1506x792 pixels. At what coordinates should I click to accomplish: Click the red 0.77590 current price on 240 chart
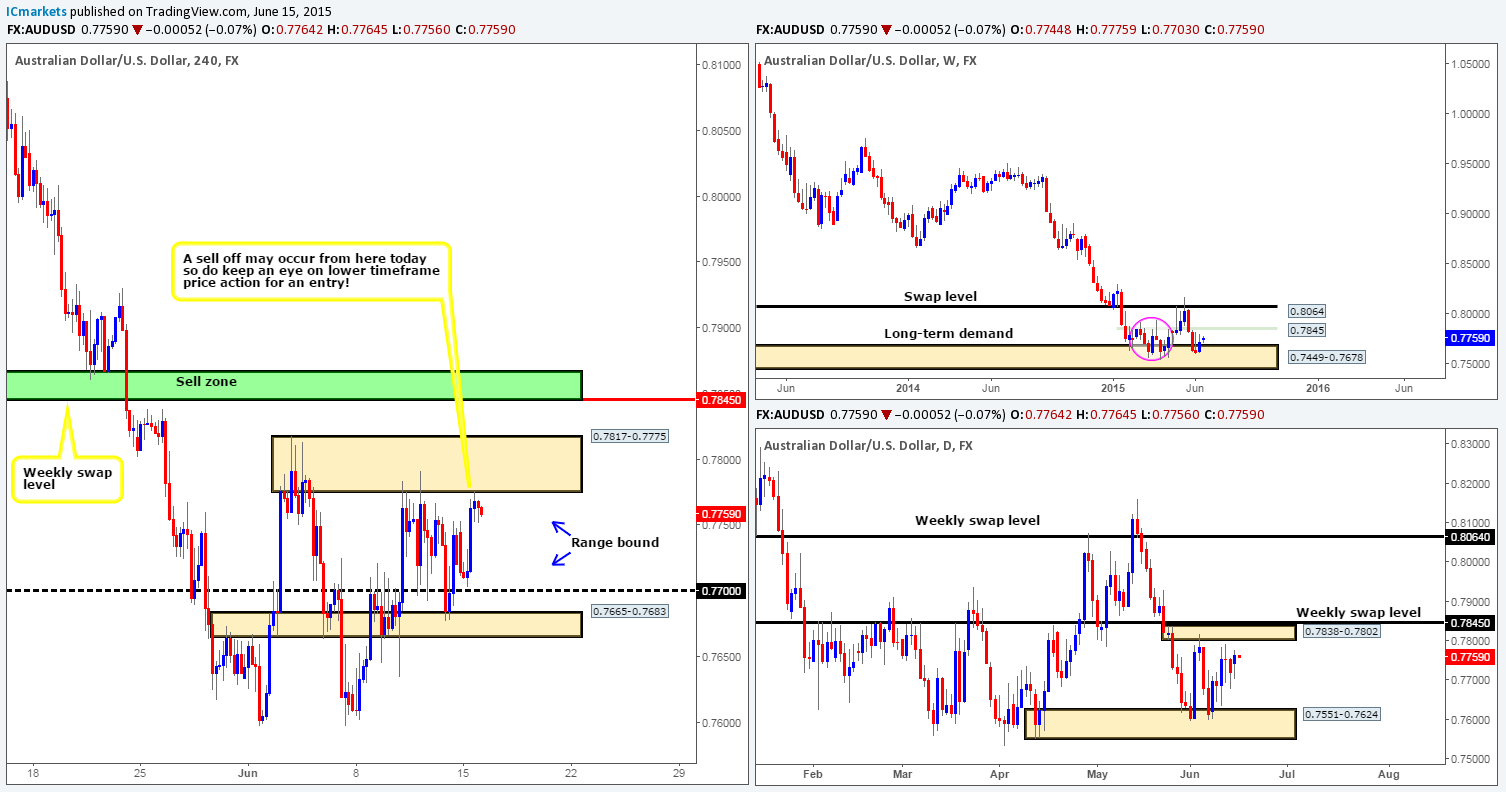click(x=720, y=514)
